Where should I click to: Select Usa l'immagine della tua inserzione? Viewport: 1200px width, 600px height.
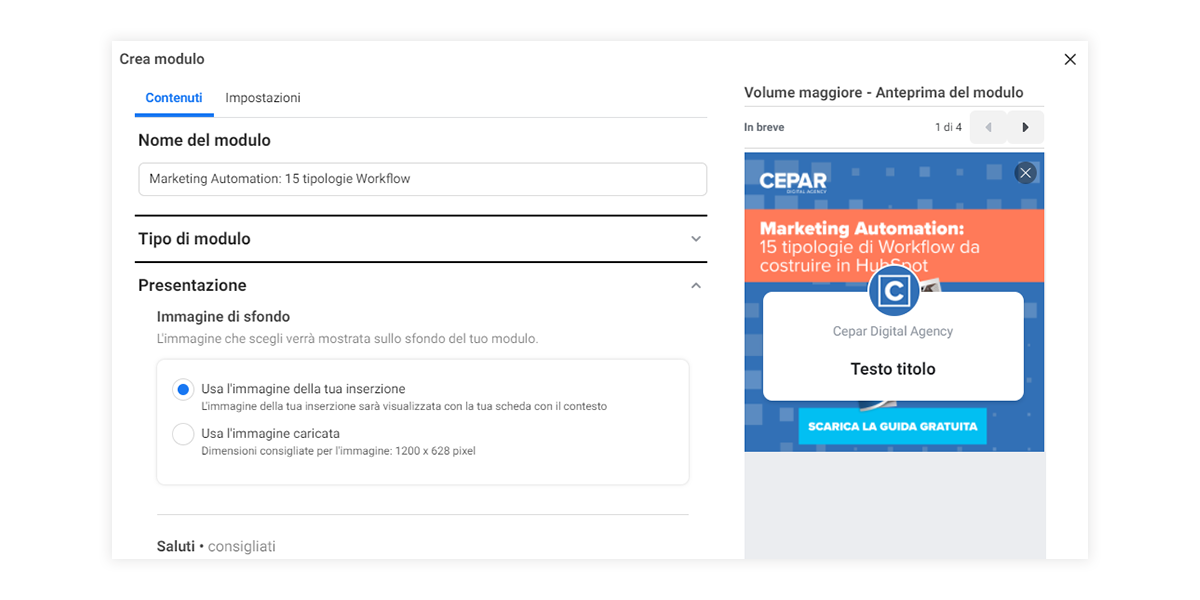[x=183, y=389]
